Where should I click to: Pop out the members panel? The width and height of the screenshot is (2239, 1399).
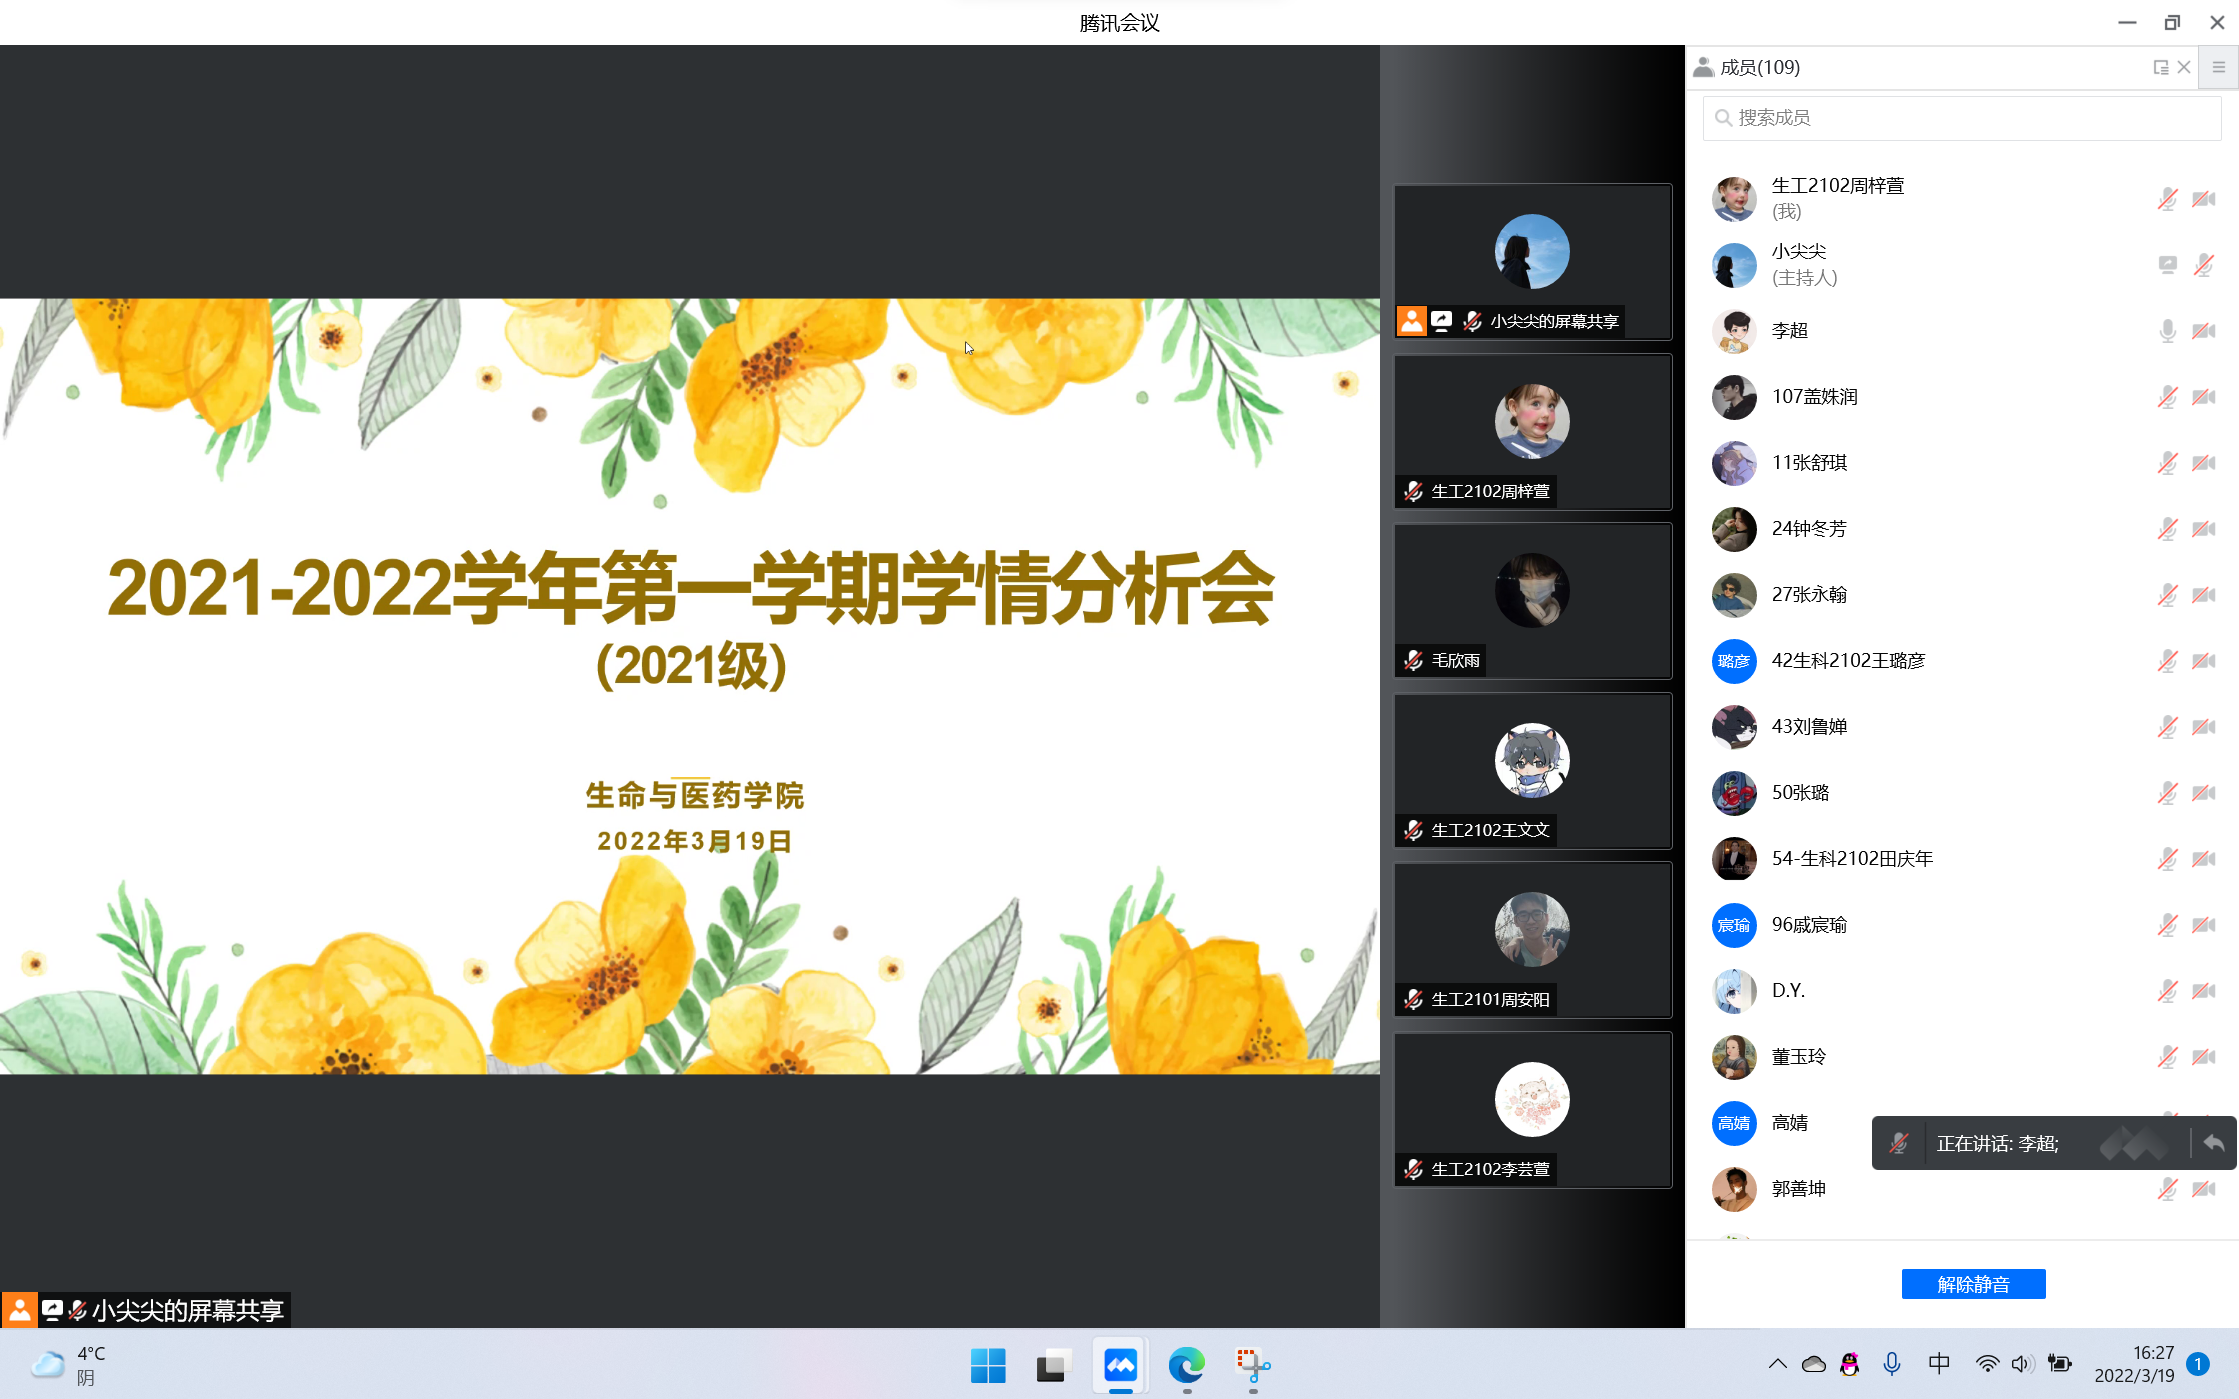tap(2160, 67)
